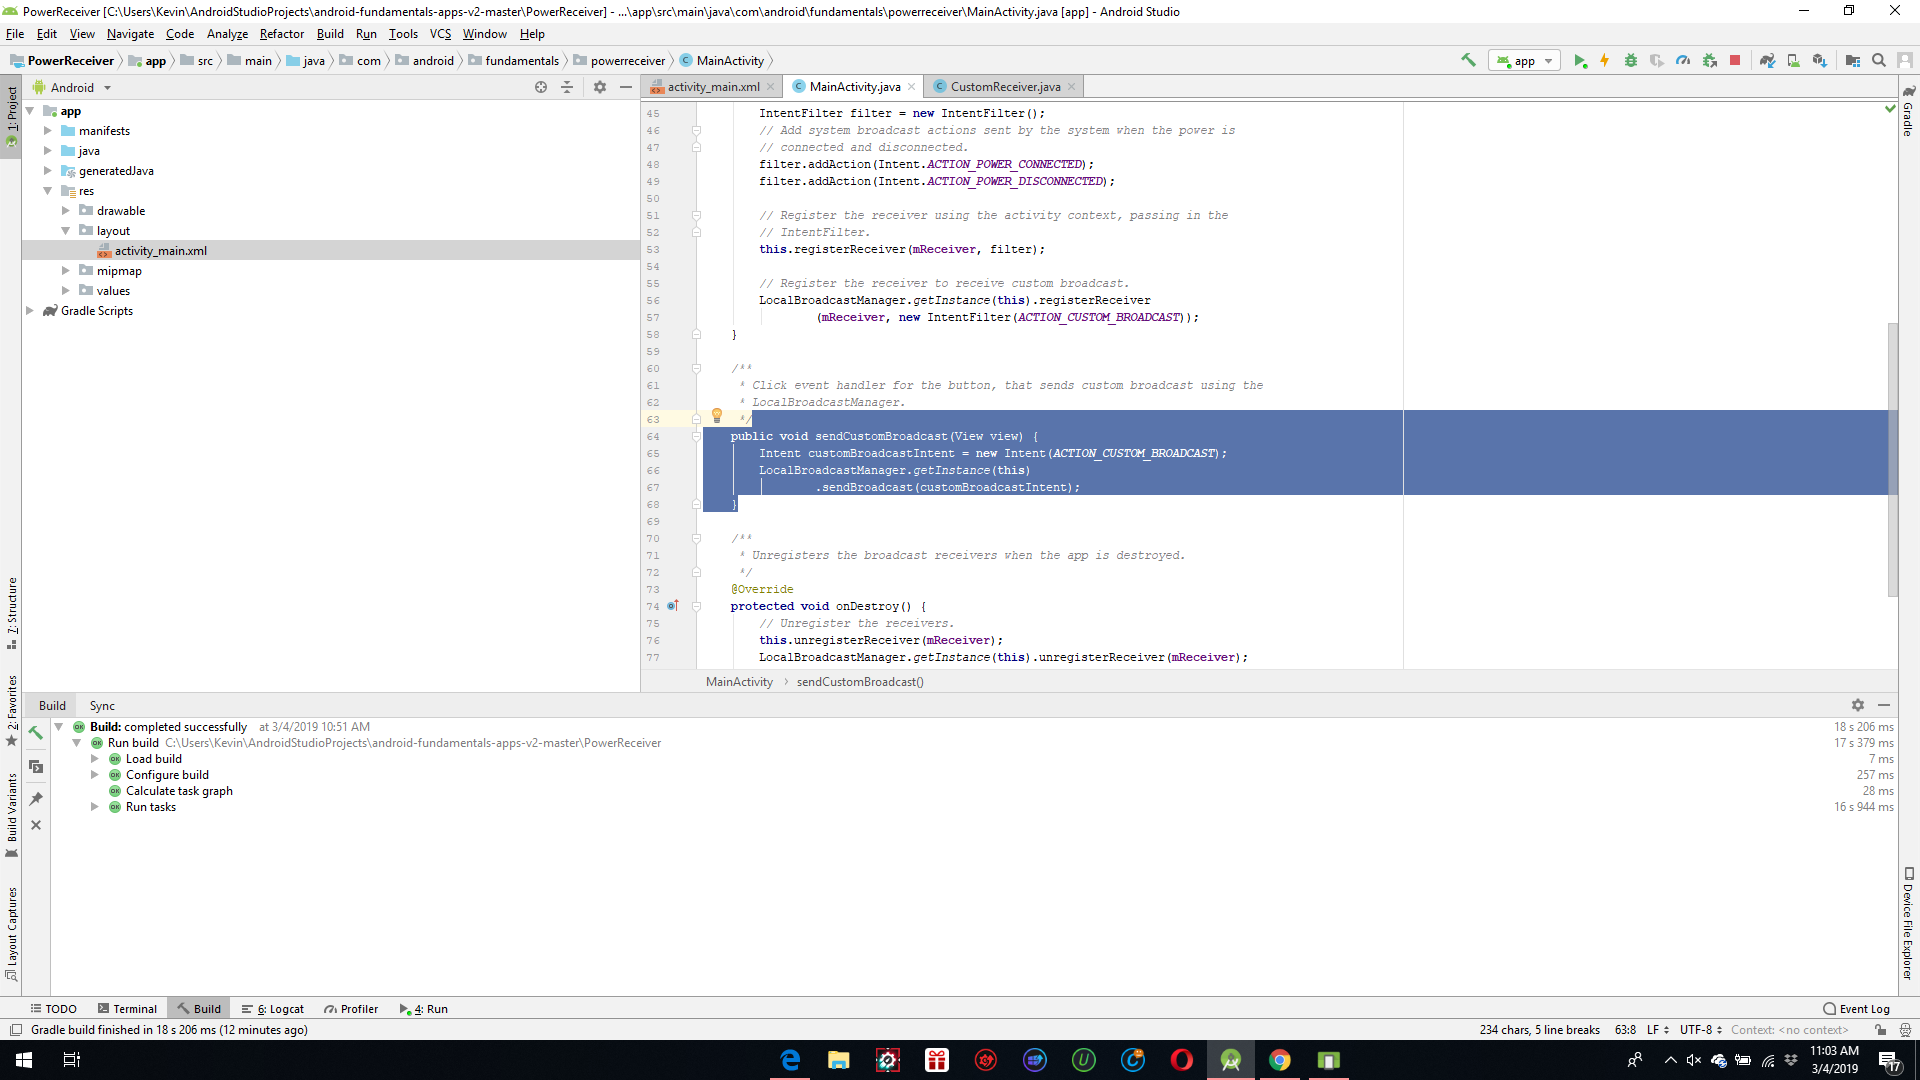Image resolution: width=1920 pixels, height=1080 pixels.
Task: Click the Search Everywhere magnifier icon
Action: point(1879,60)
